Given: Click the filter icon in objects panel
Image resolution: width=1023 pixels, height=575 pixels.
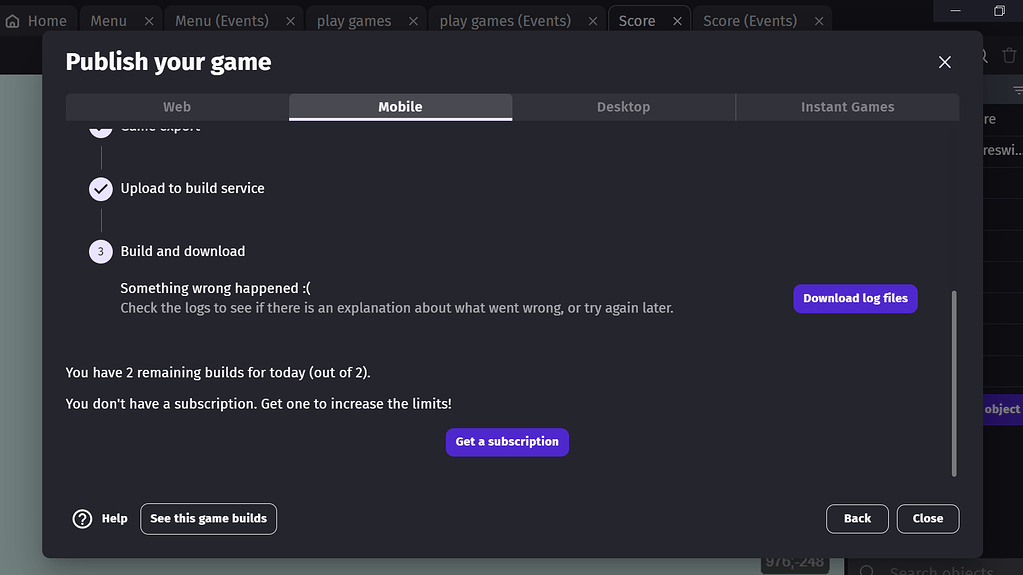Looking at the screenshot, I should [x=1017, y=90].
